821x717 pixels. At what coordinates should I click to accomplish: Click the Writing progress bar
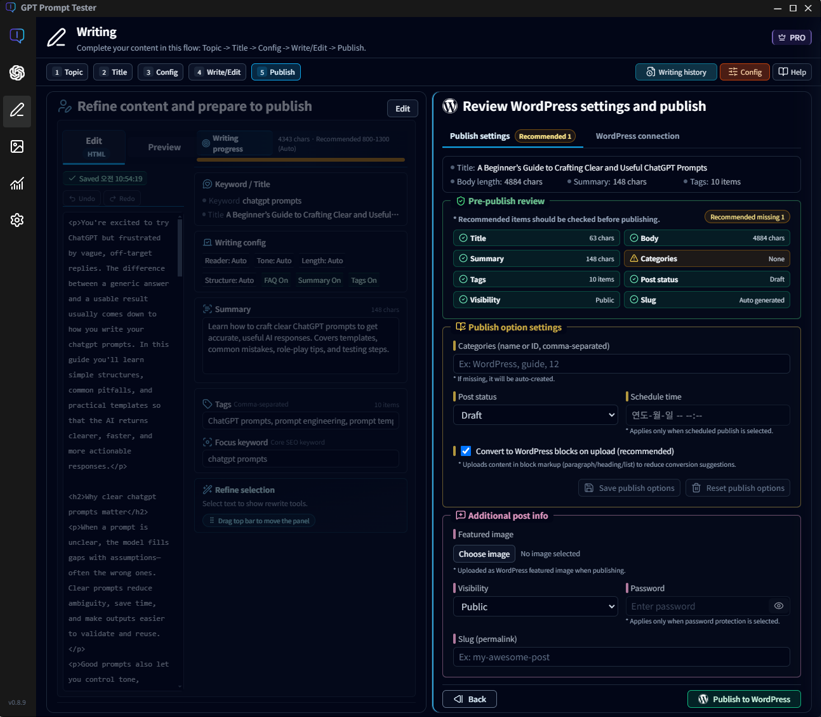click(x=300, y=159)
